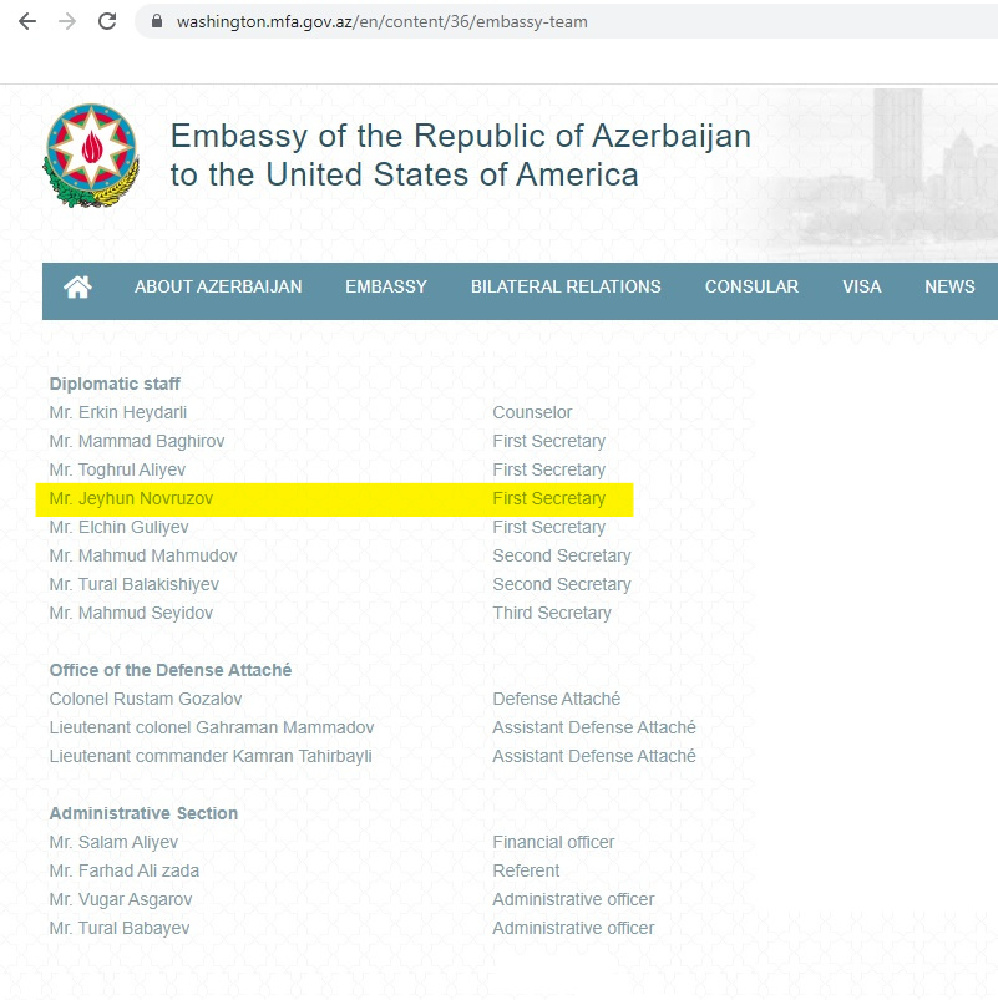This screenshot has height=1000, width=998.
Task: Click the Office of the Defense Attaché heading
Action: [x=170, y=670]
